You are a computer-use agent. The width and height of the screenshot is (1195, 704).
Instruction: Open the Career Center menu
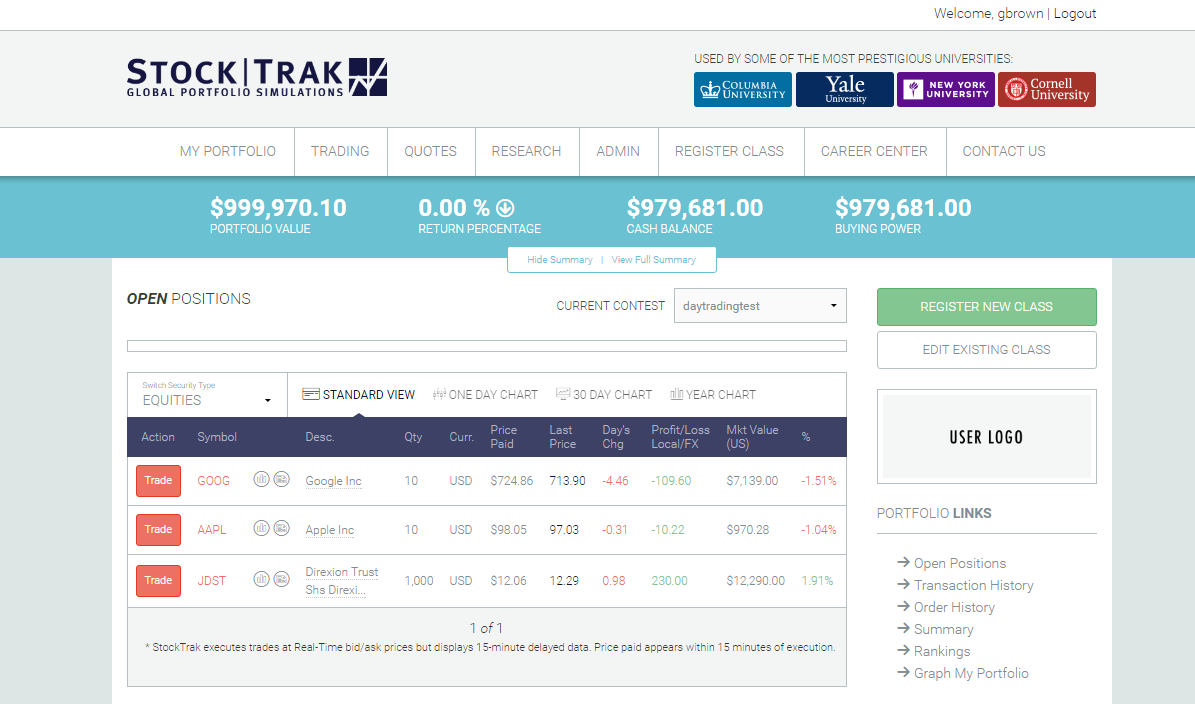(x=874, y=152)
